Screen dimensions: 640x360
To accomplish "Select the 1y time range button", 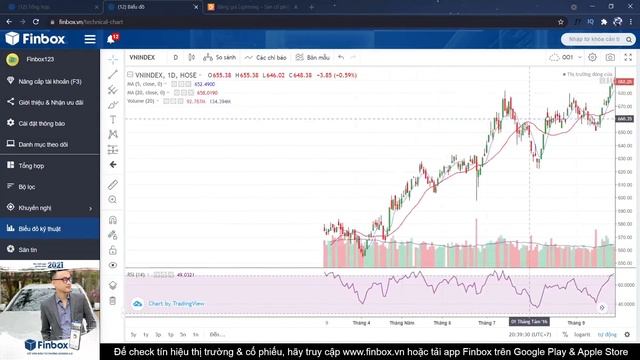I will pos(146,335).
